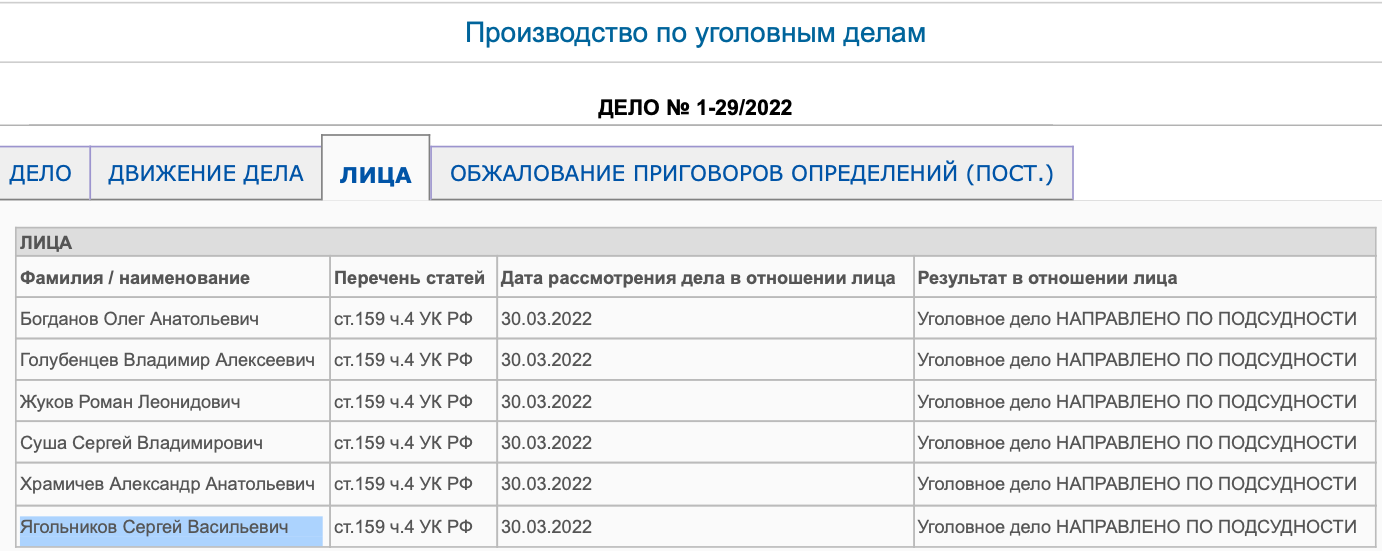1382x551 pixels.
Task: Select name Голубенцев Владимир Алексеевич
Action: tap(168, 360)
